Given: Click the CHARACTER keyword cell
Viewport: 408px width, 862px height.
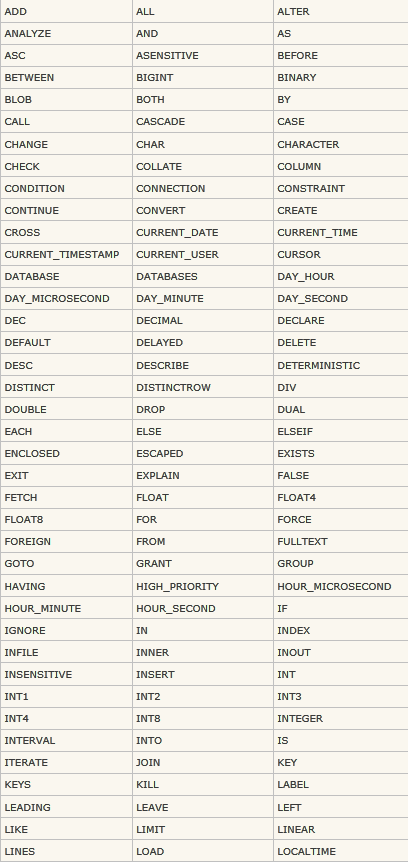Looking at the screenshot, I should [341, 144].
